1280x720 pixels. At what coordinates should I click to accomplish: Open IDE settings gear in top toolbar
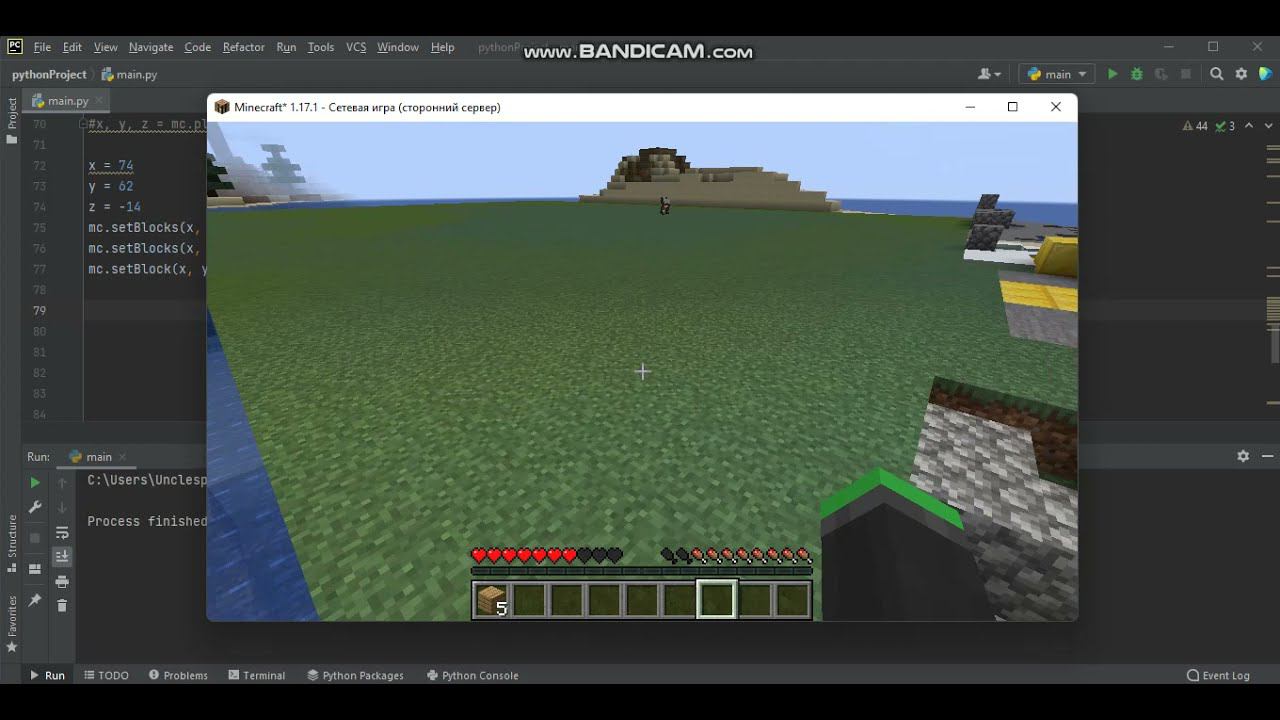point(1241,74)
